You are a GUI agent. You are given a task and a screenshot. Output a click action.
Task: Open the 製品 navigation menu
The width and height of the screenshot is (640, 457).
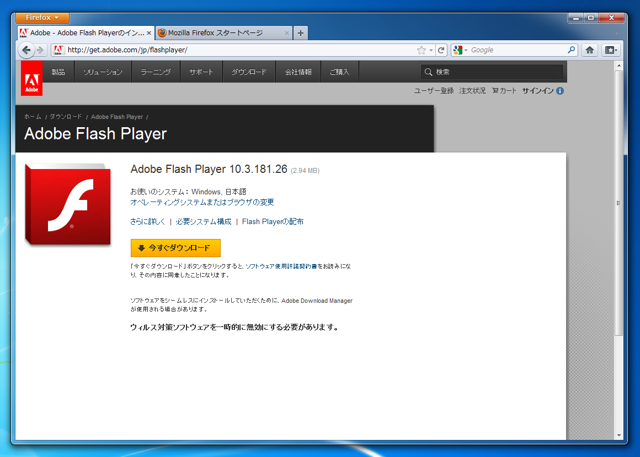pos(58,72)
